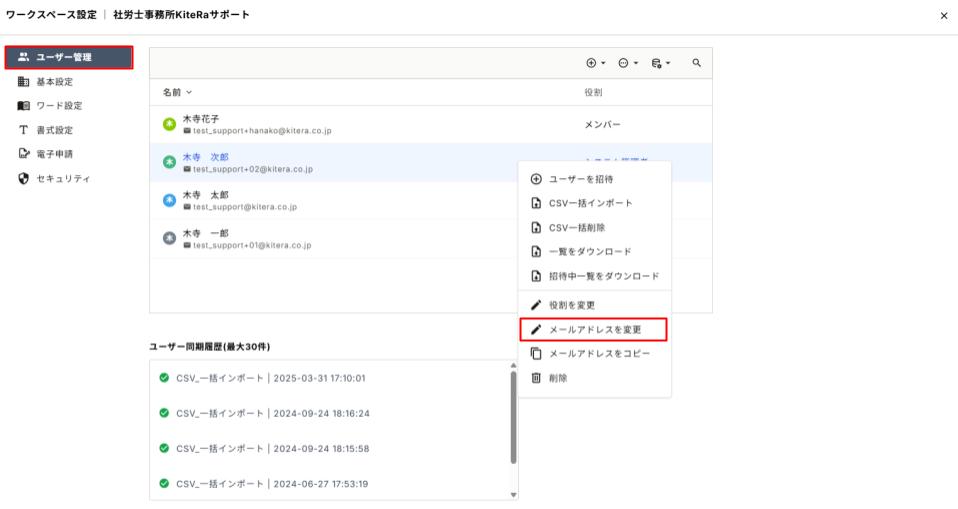Screen dimensions: 958x509
Task: Choose メールアドレスをコピー from the menu
Action: [594, 354]
